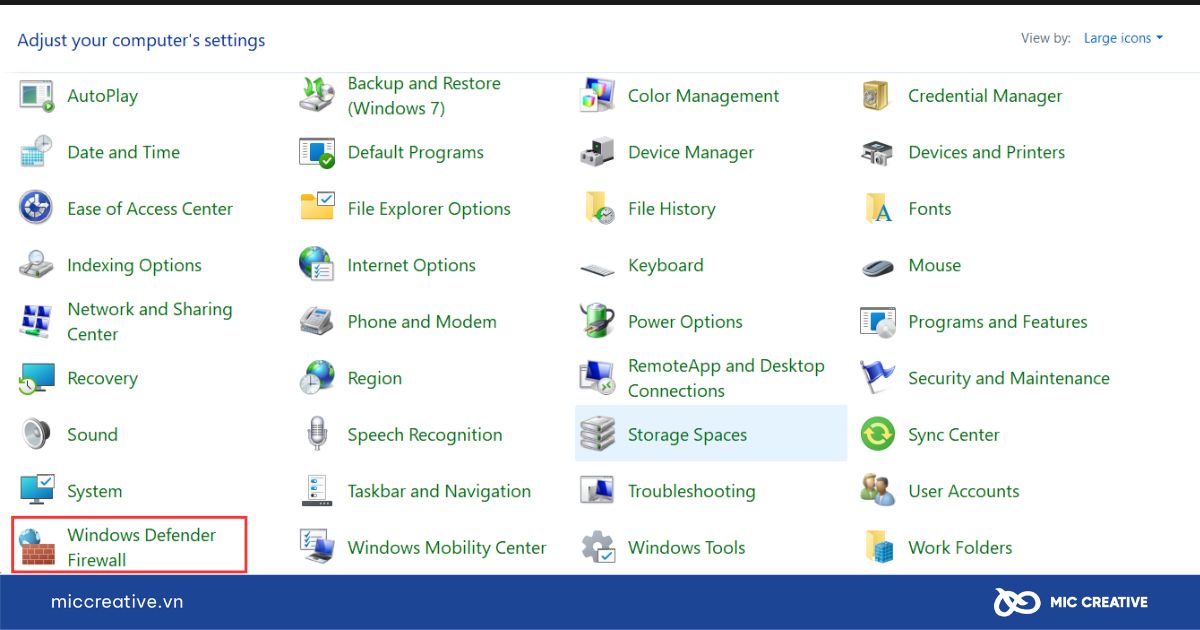Viewport: 1200px width, 630px height.
Task: Open the Region globe clock icon
Action: [x=317, y=378]
